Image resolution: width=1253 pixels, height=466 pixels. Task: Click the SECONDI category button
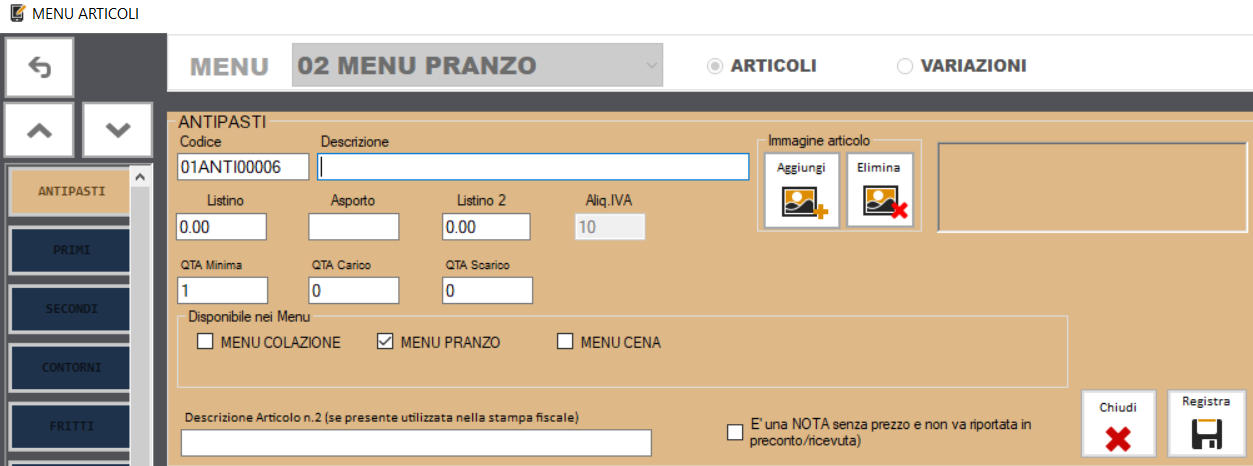coord(70,309)
